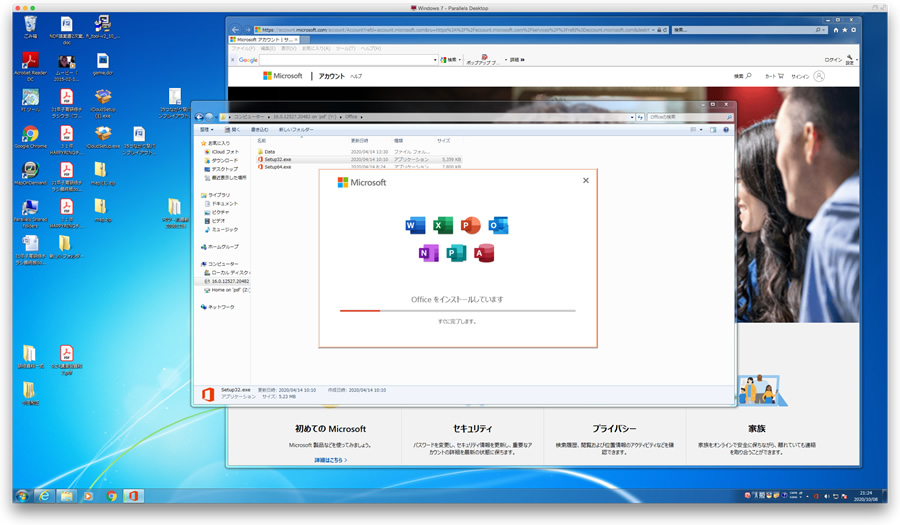Open Explorer view options dropdown arrow
The width and height of the screenshot is (900, 525).
pos(701,130)
